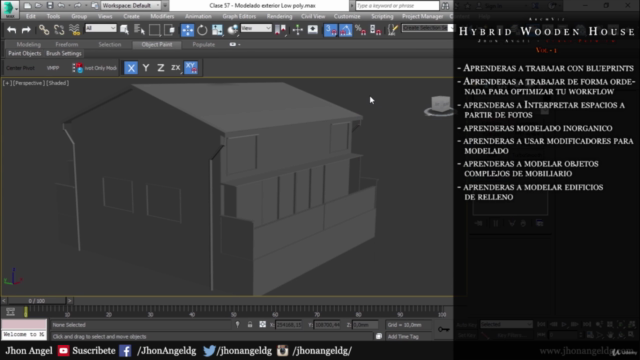The height and width of the screenshot is (360, 640).
Task: Expand the quick access toolbar arrow after Workspace
Action: coord(165,6)
